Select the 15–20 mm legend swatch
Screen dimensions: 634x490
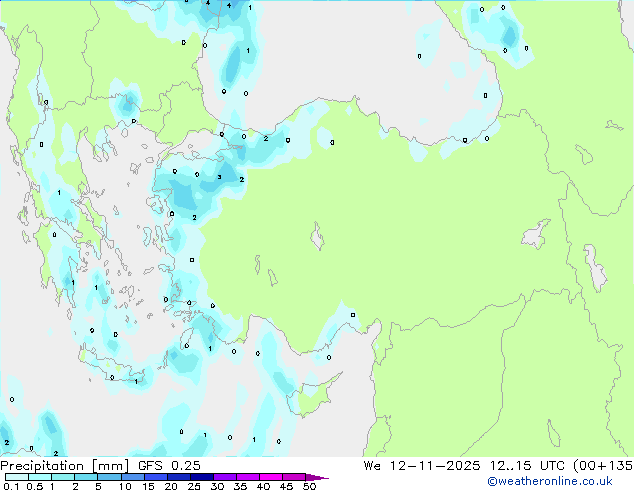155,477
